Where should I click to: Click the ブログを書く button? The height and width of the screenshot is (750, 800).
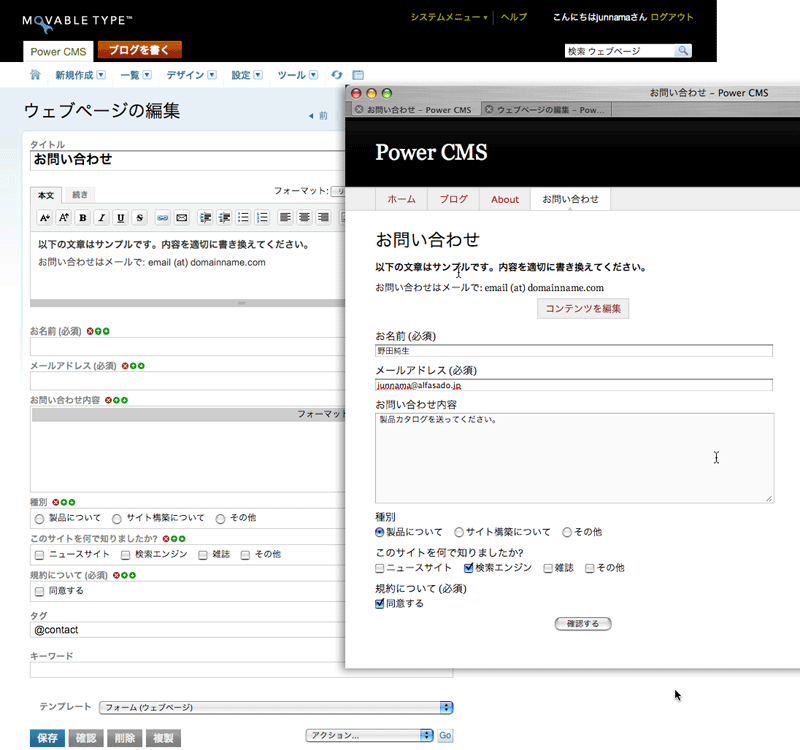click(x=139, y=50)
